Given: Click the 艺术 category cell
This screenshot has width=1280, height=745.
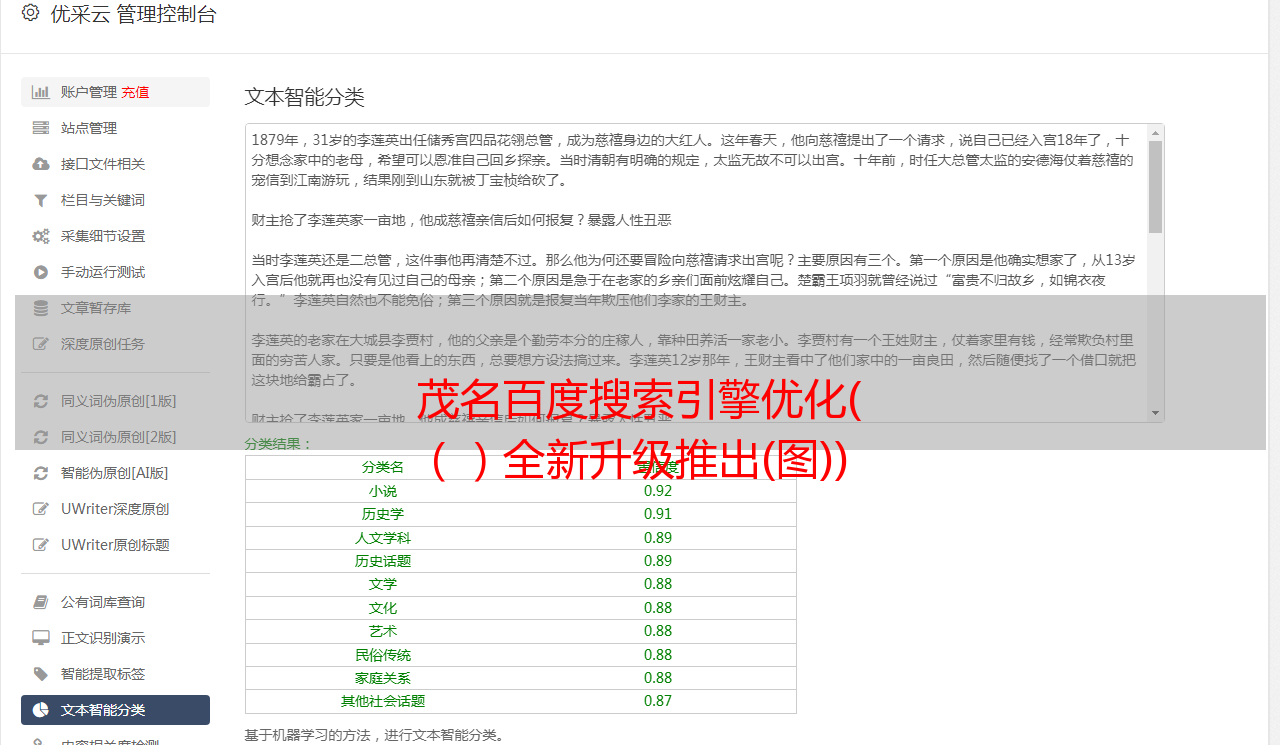Looking at the screenshot, I should pos(383,631).
